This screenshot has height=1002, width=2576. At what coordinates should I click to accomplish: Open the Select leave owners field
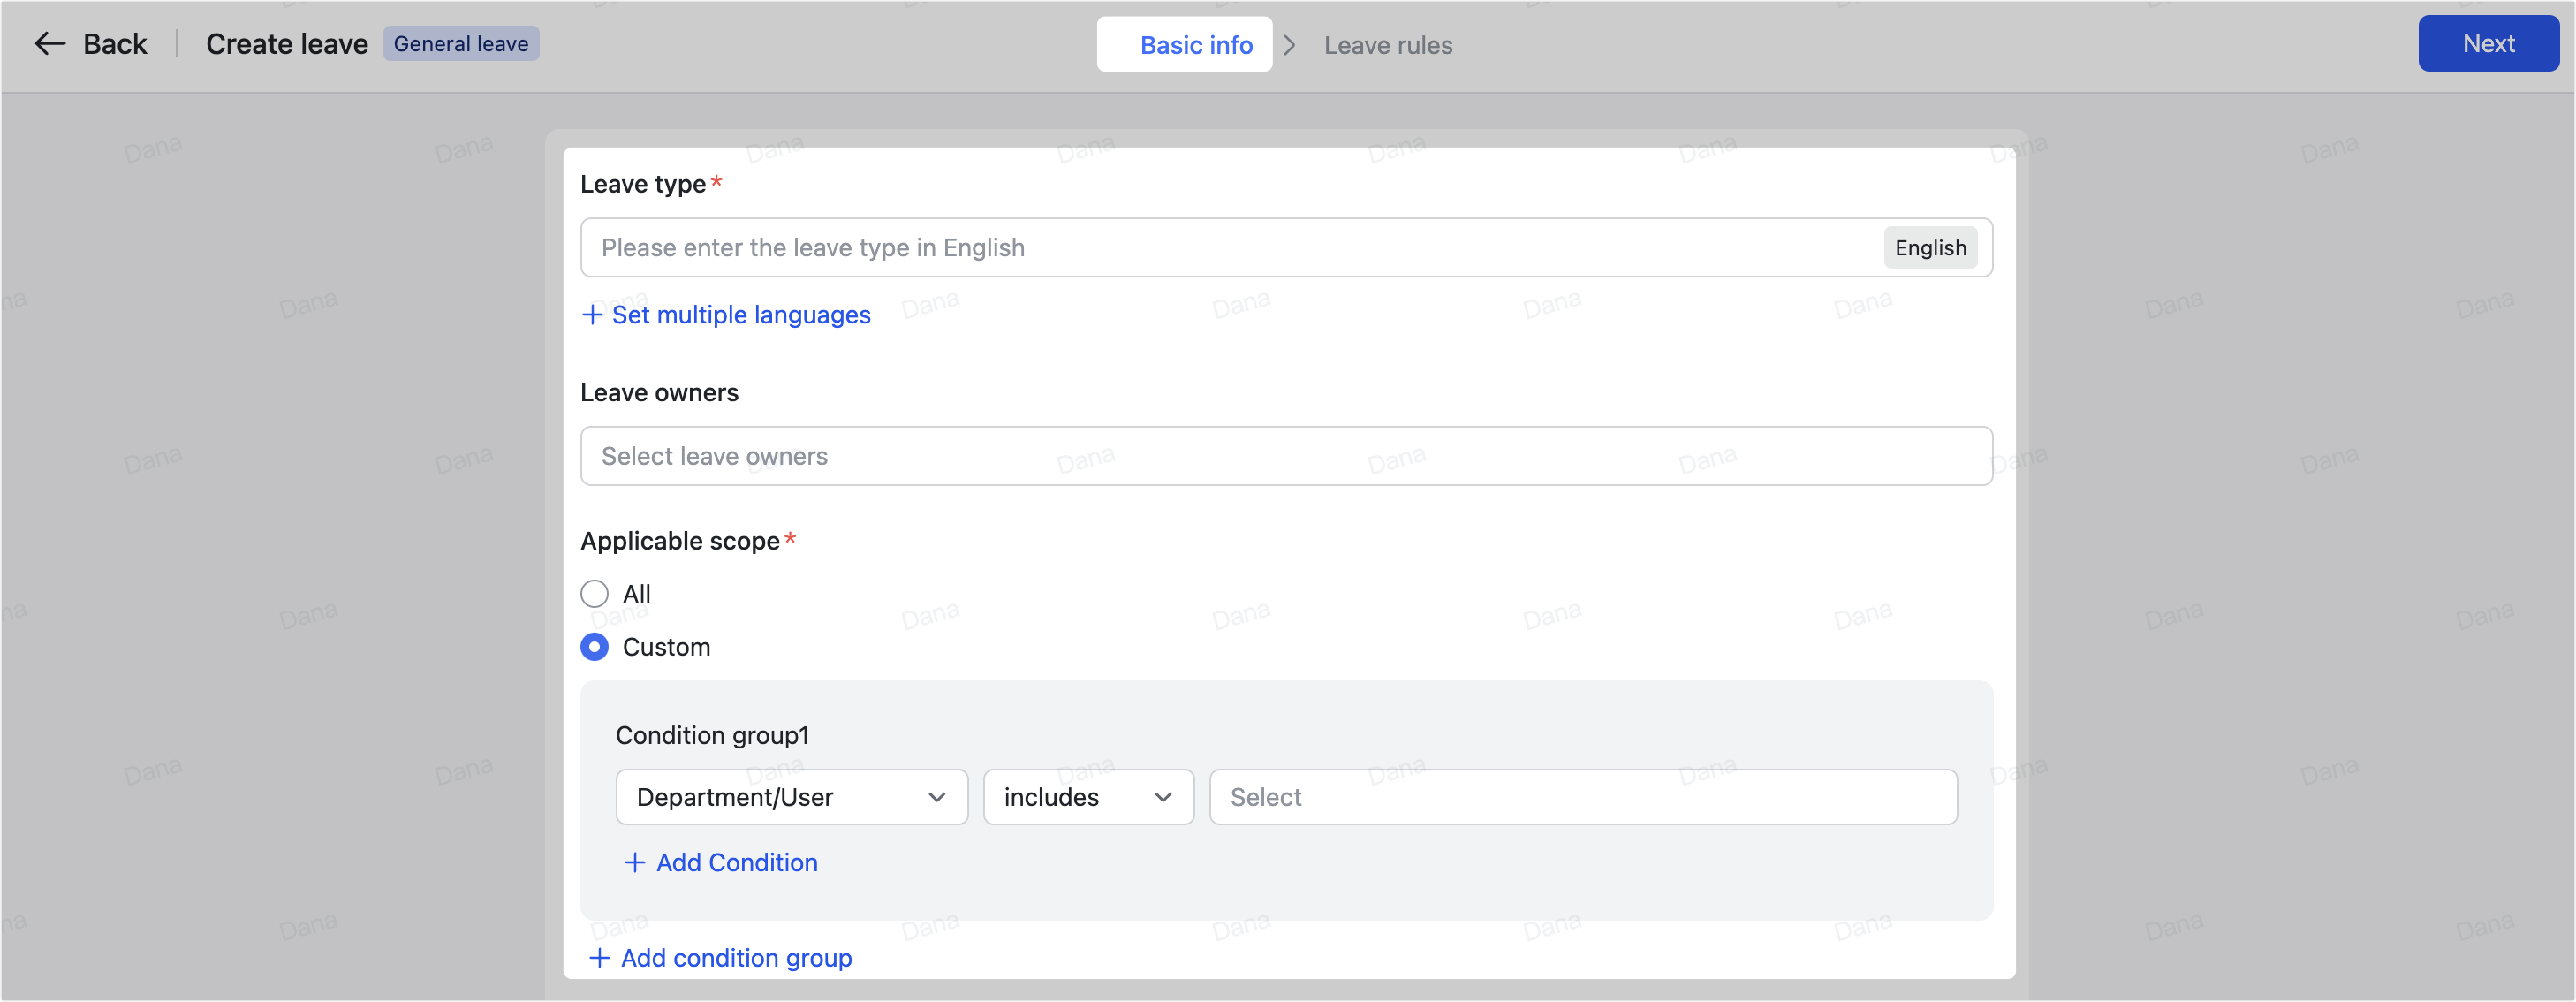click(1286, 456)
